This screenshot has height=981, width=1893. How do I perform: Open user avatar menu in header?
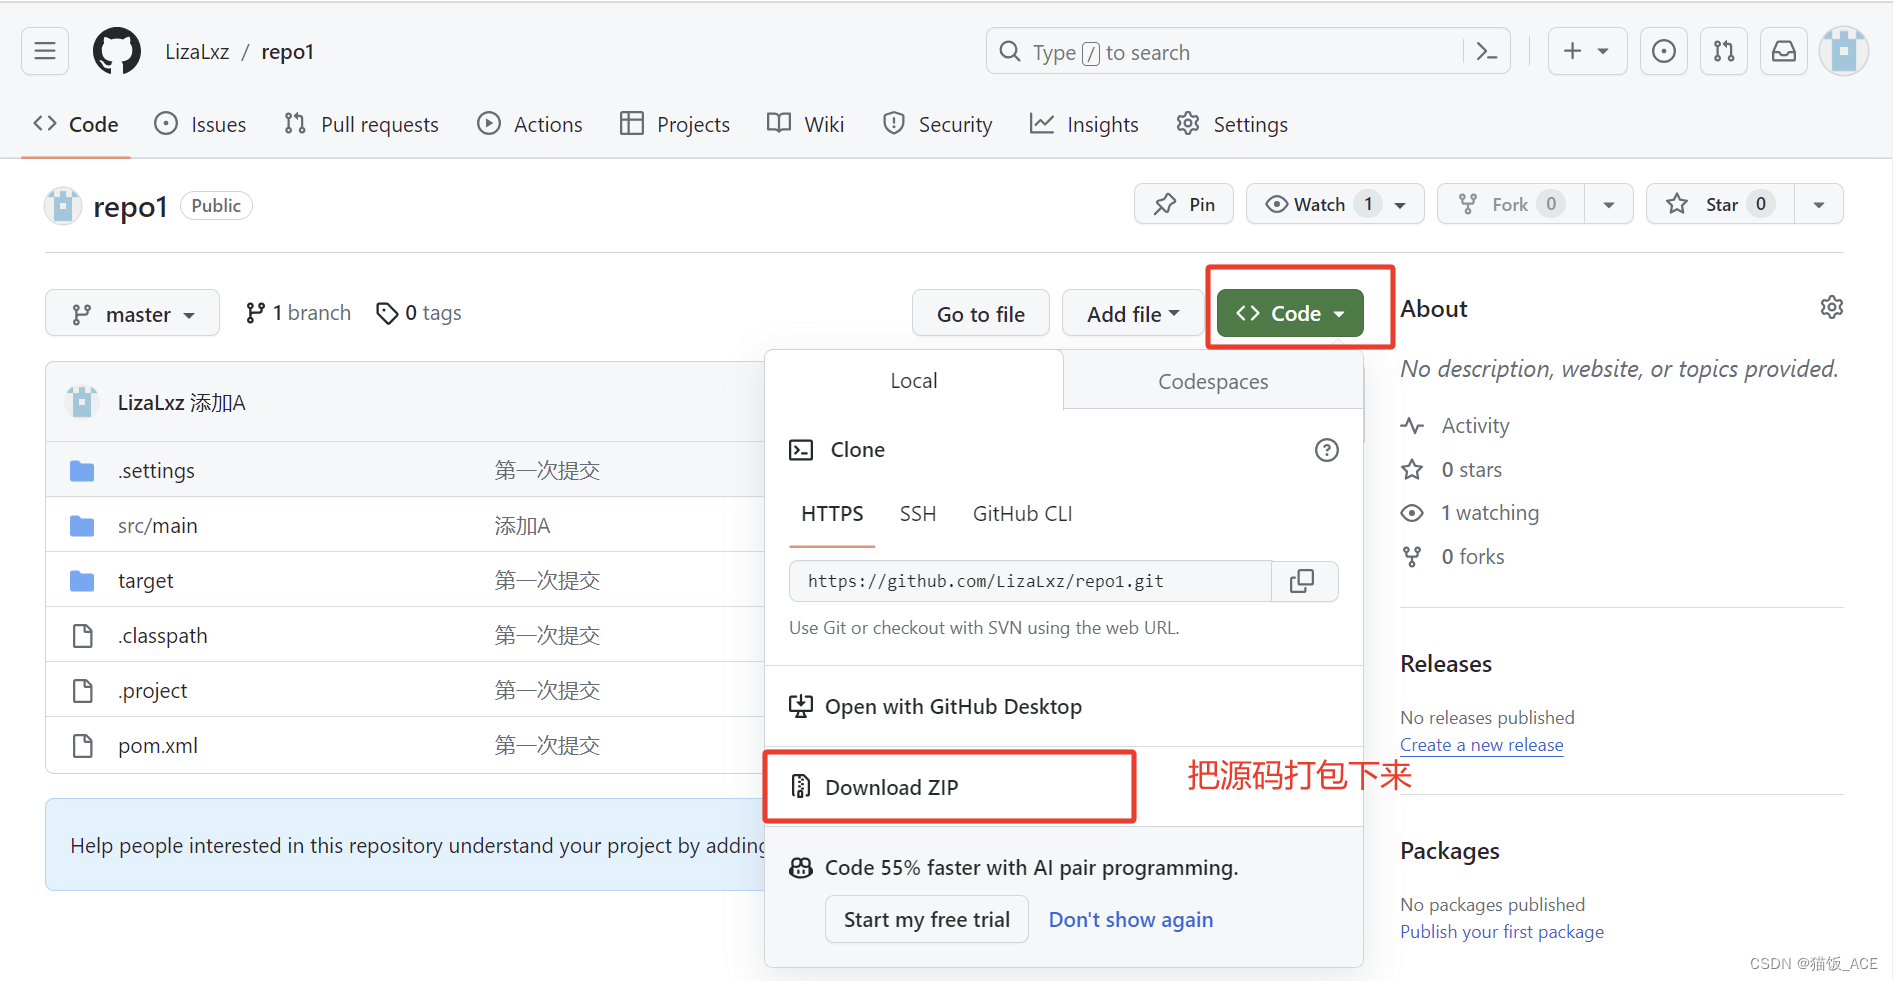pos(1844,51)
